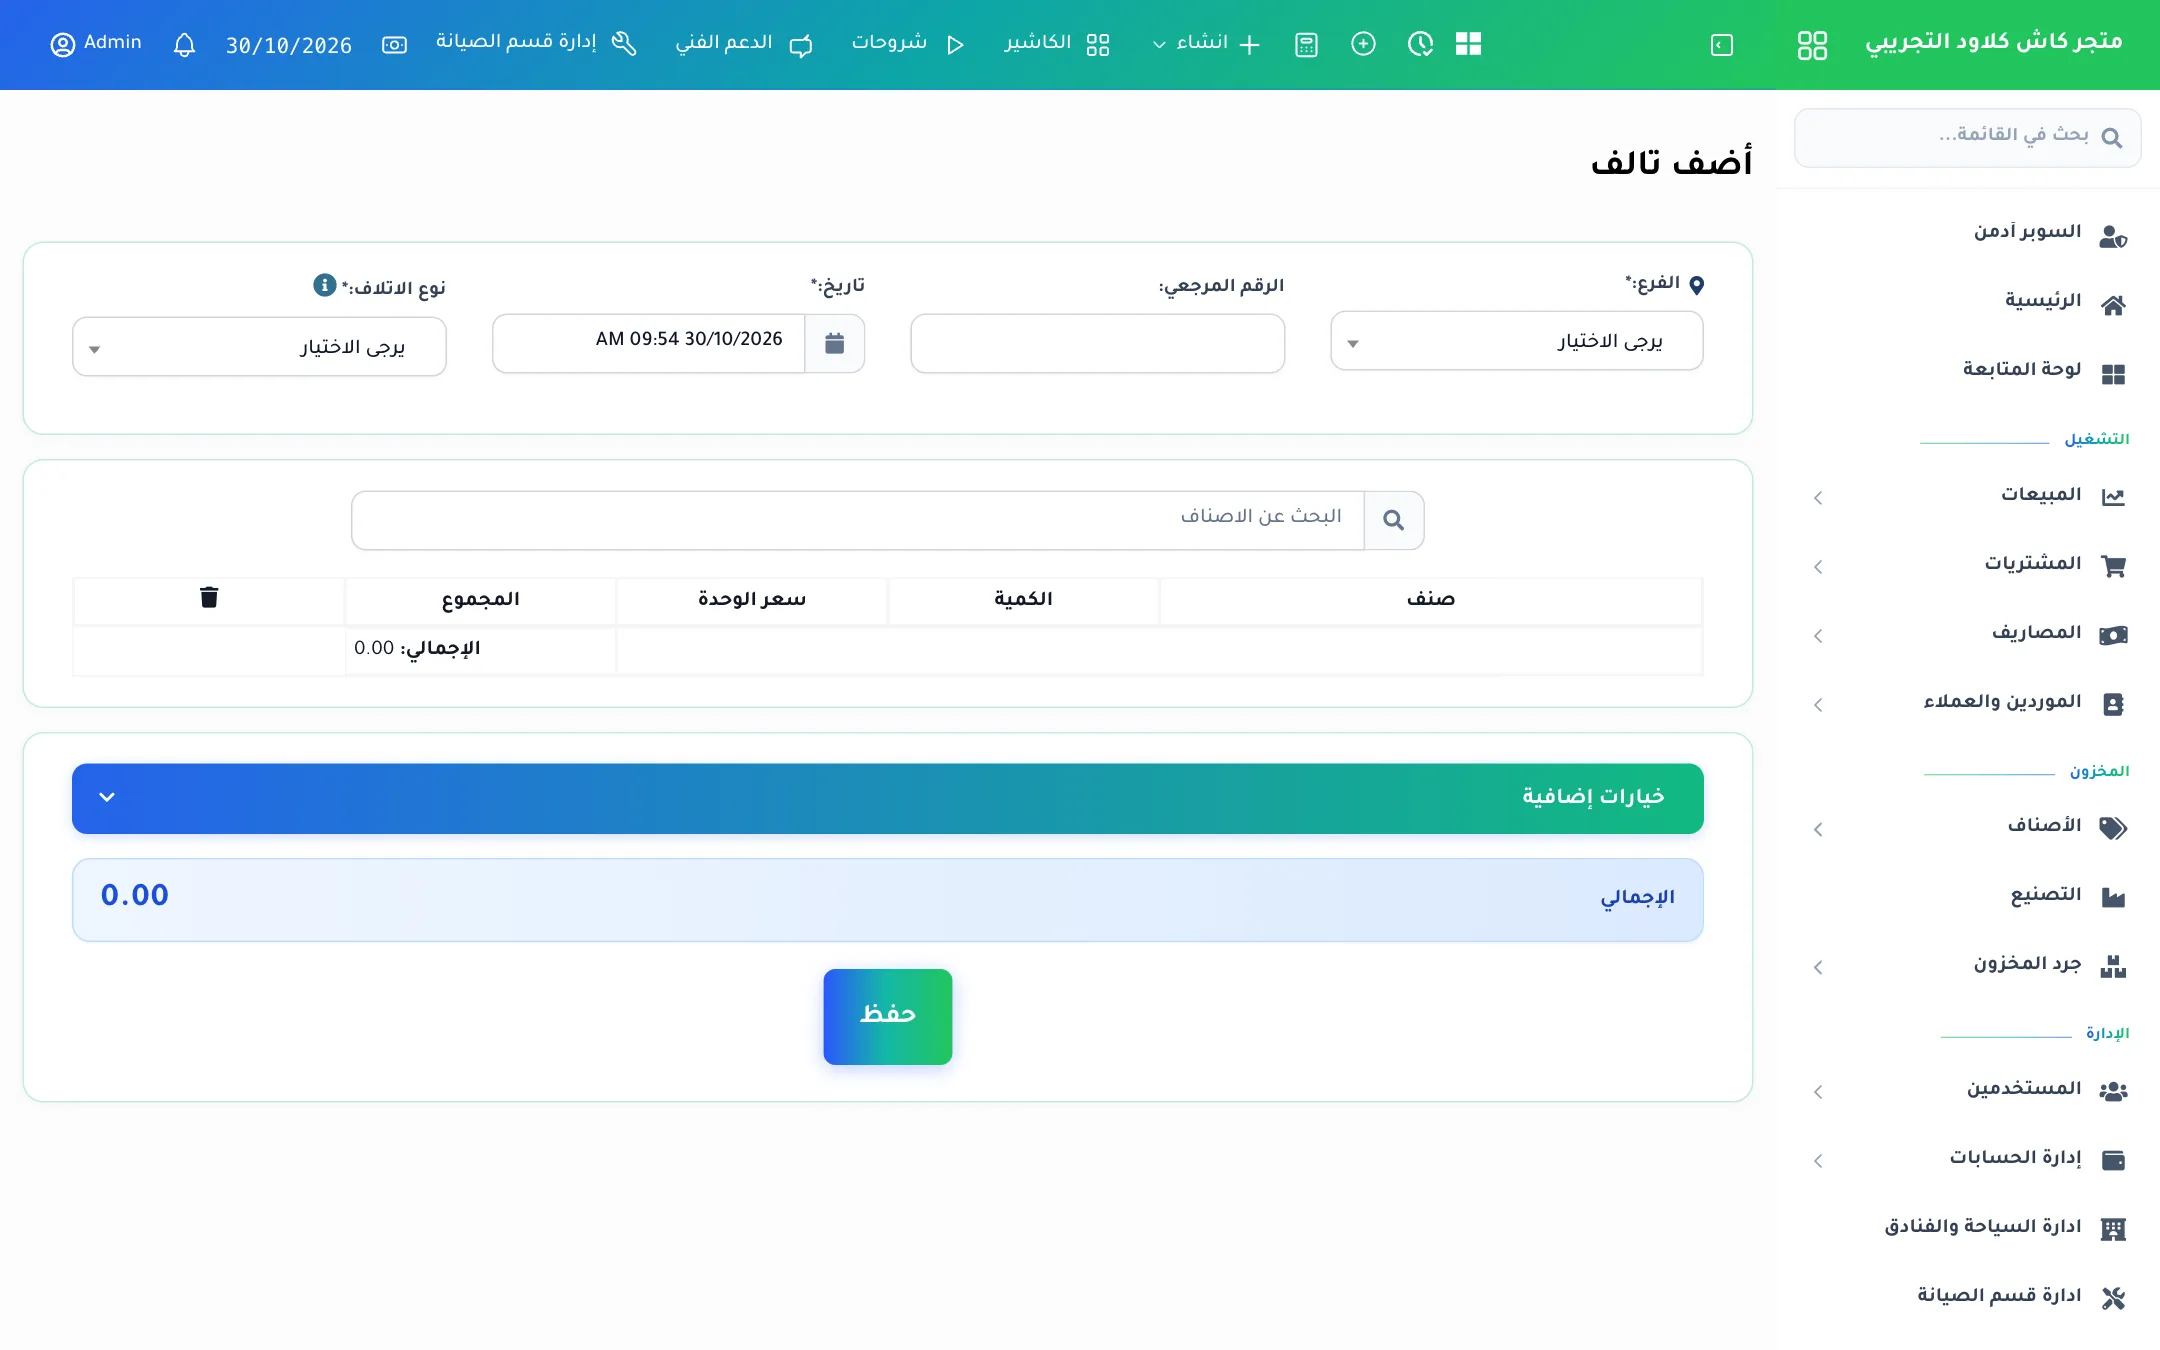Open the calendar date picker icon
Image resolution: width=2160 pixels, height=1350 pixels.
[835, 344]
